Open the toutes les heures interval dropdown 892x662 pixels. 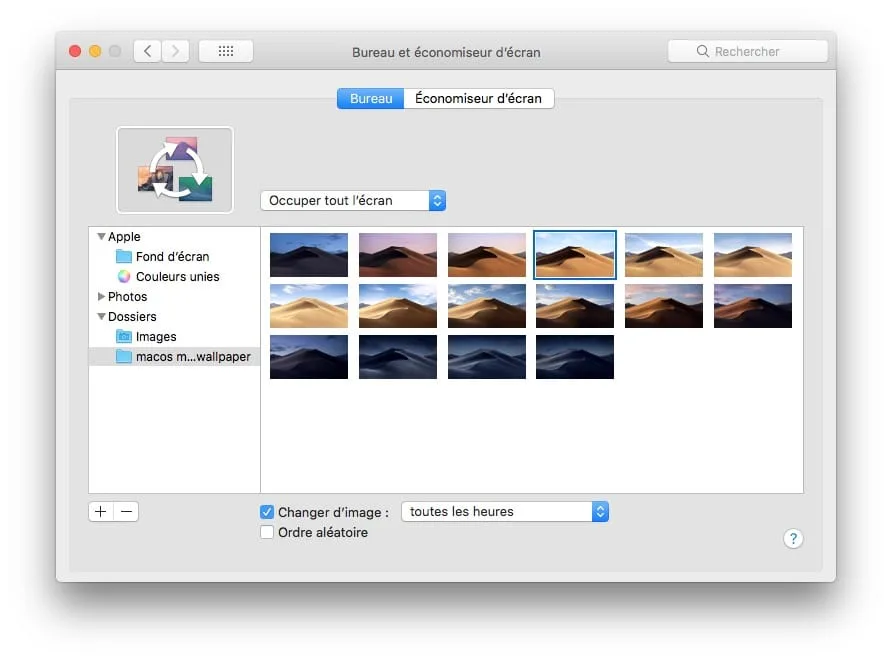tap(505, 511)
